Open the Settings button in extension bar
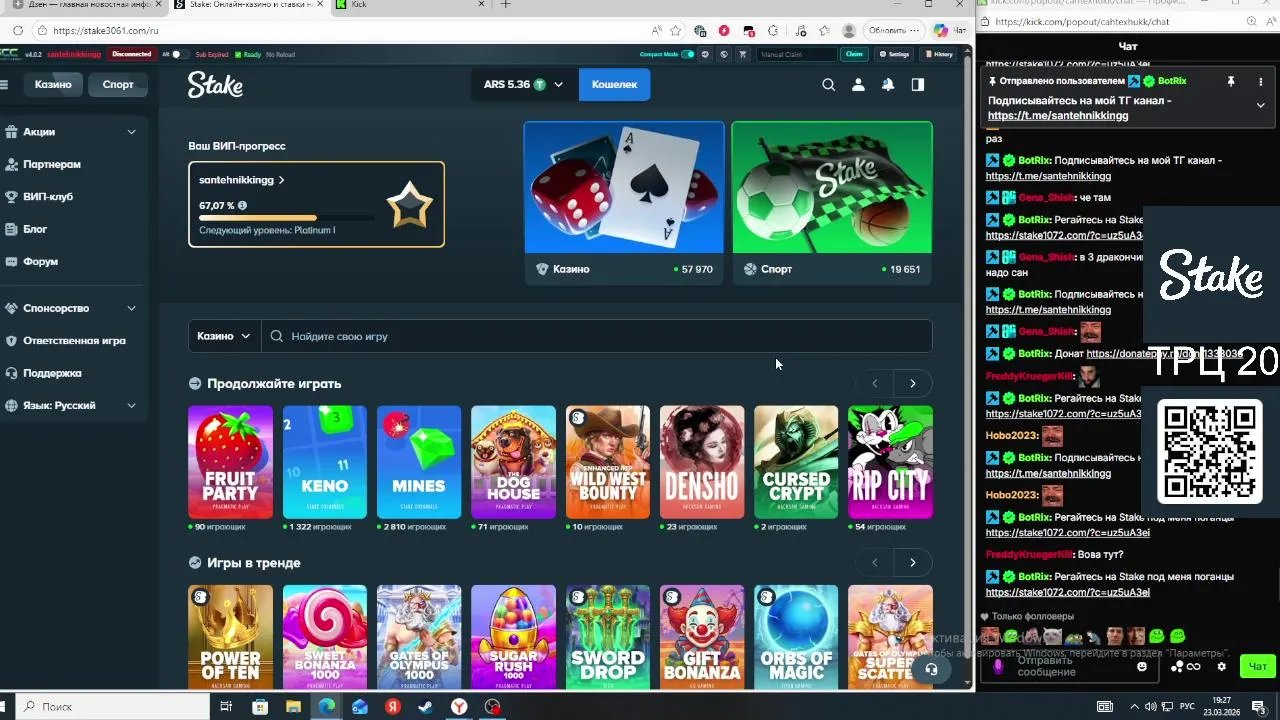The image size is (1280, 720). coord(894,54)
